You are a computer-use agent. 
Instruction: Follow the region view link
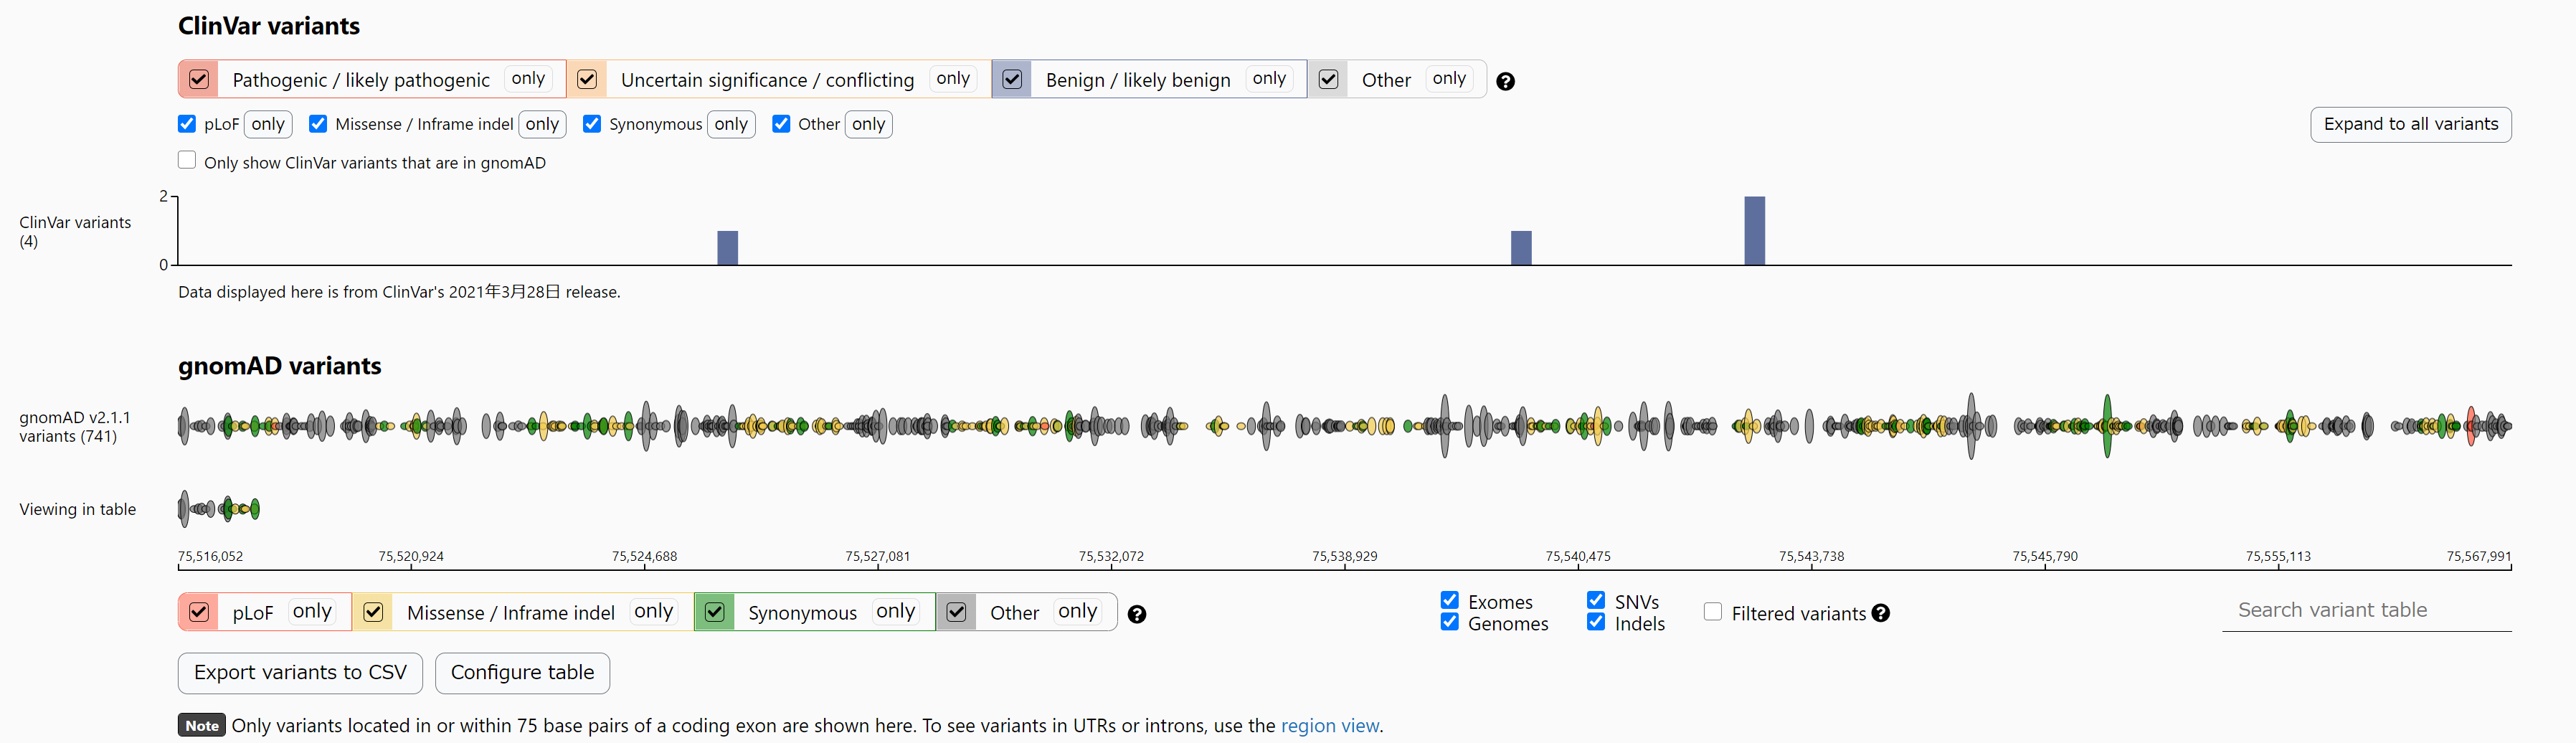(1329, 726)
